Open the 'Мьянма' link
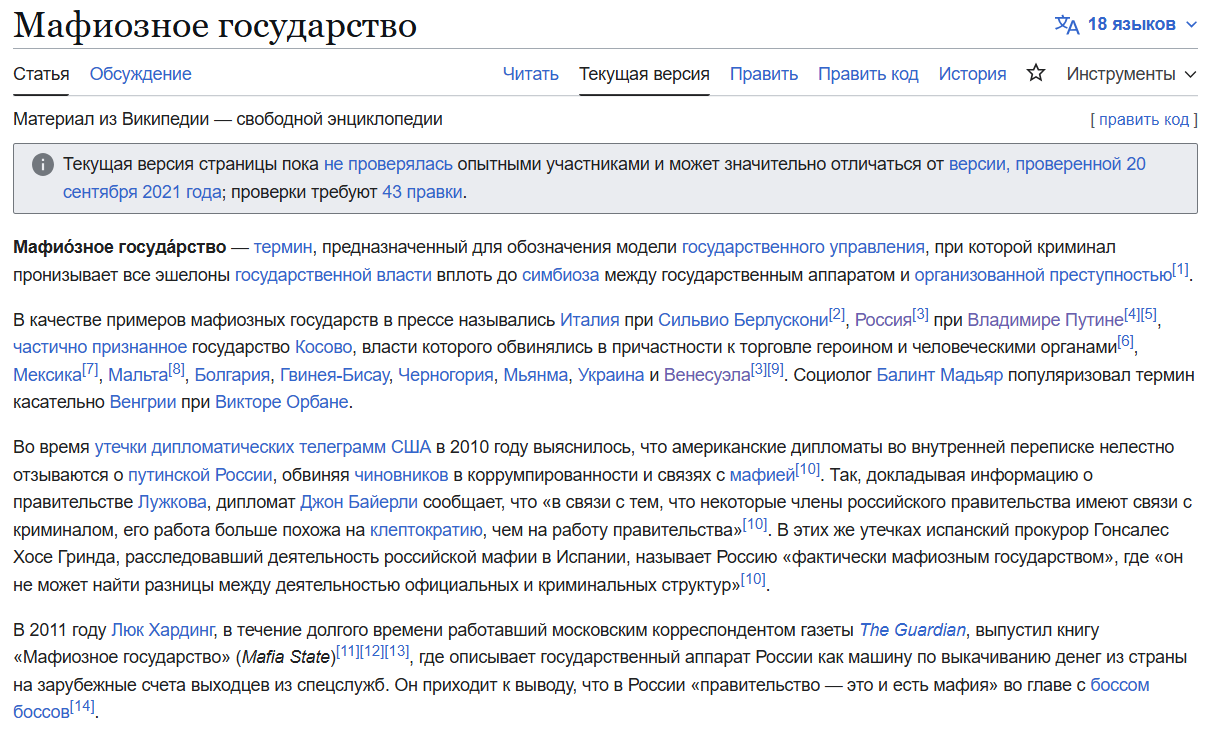Viewport: 1218px width, 734px height. [x=536, y=375]
